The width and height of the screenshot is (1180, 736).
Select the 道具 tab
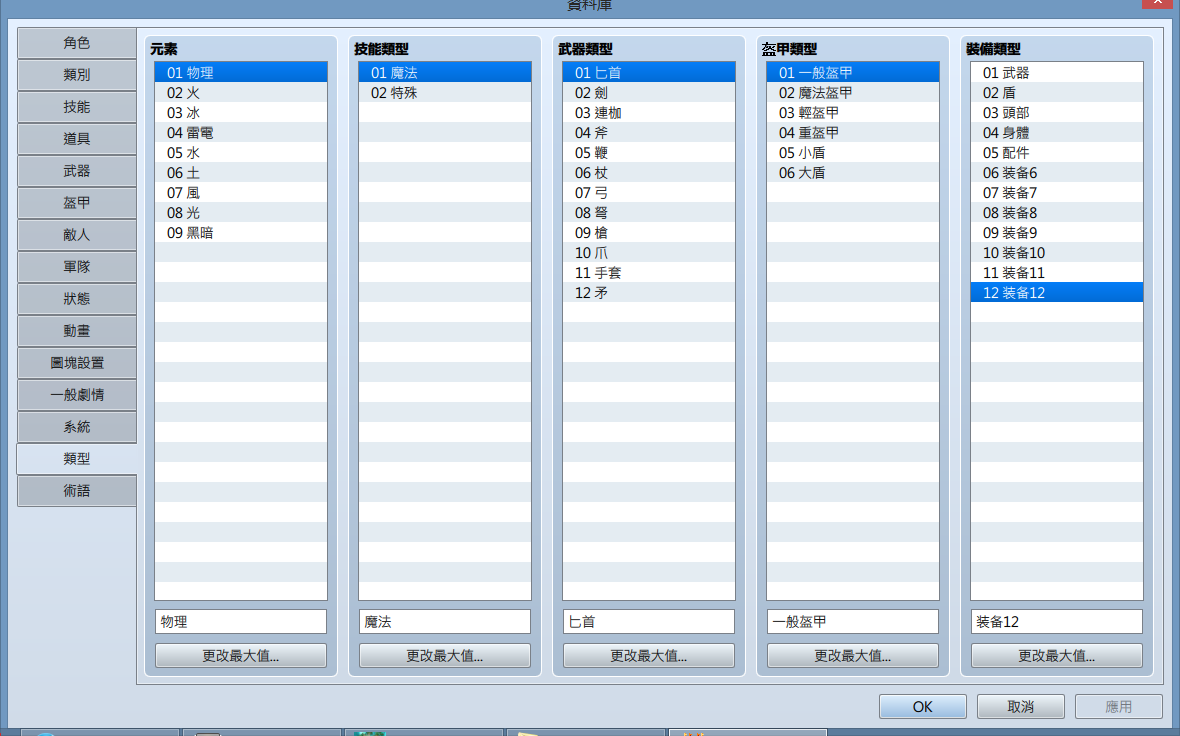point(77,138)
